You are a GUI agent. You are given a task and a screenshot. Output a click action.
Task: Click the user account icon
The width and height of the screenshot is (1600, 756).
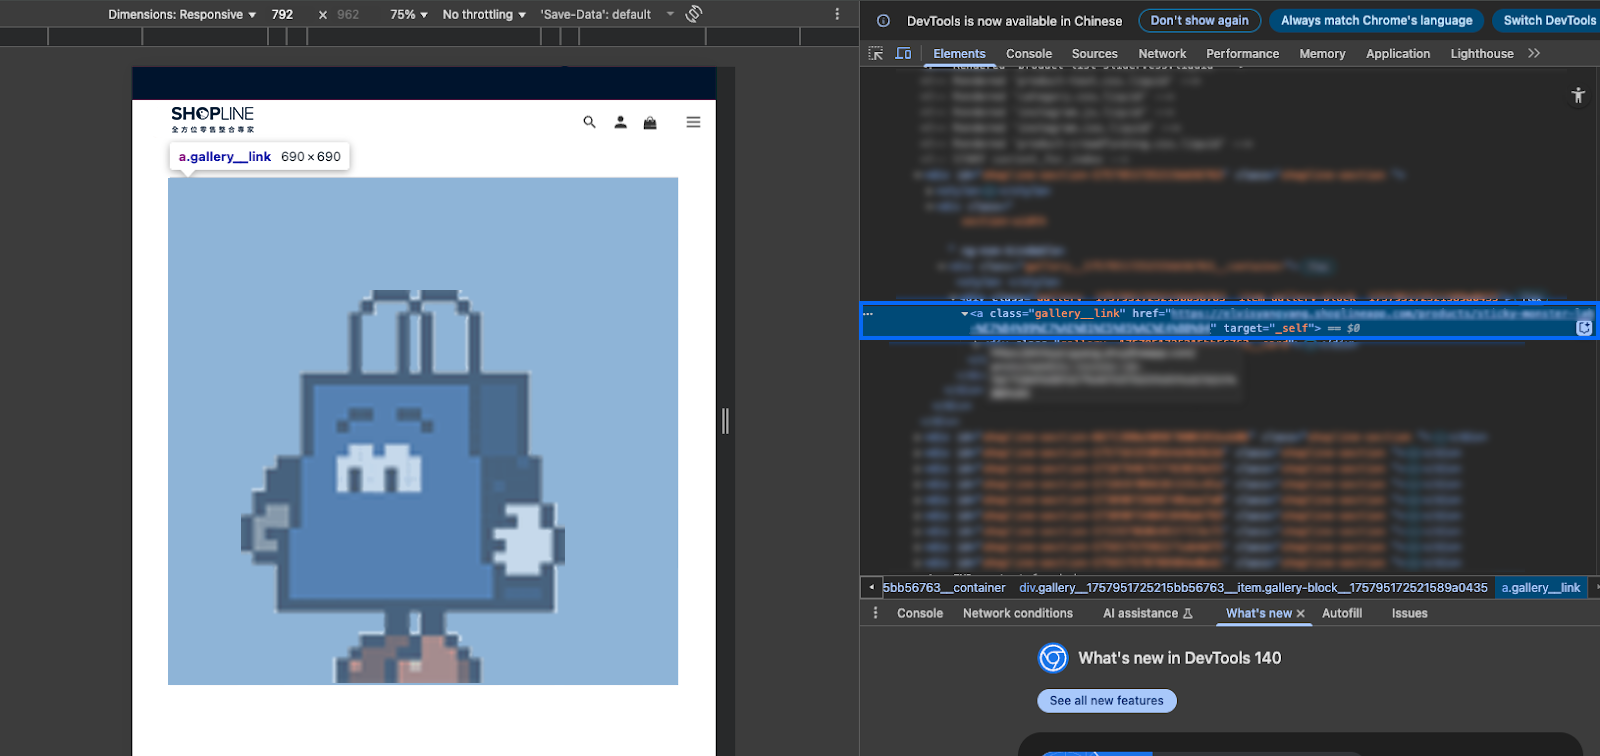(620, 122)
